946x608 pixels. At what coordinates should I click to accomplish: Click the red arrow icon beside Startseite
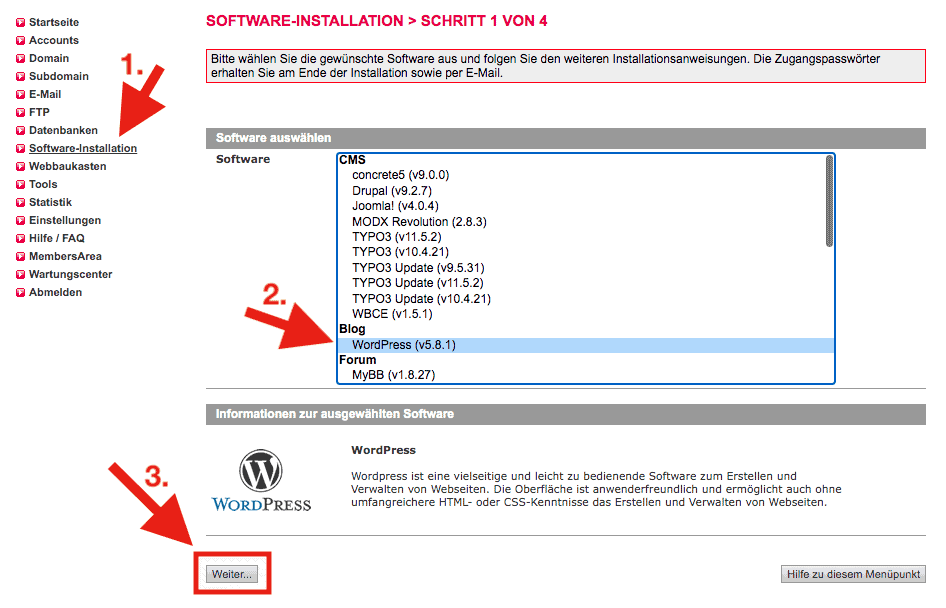21,23
